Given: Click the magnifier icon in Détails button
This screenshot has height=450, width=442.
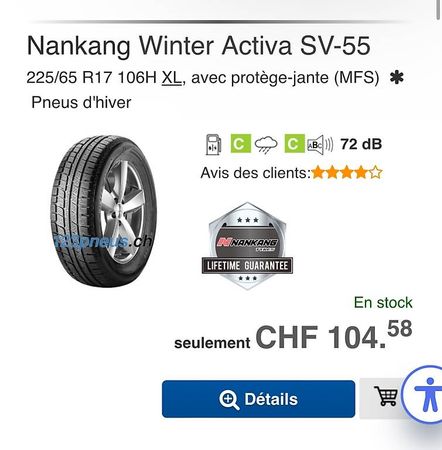Looking at the screenshot, I should 229,400.
